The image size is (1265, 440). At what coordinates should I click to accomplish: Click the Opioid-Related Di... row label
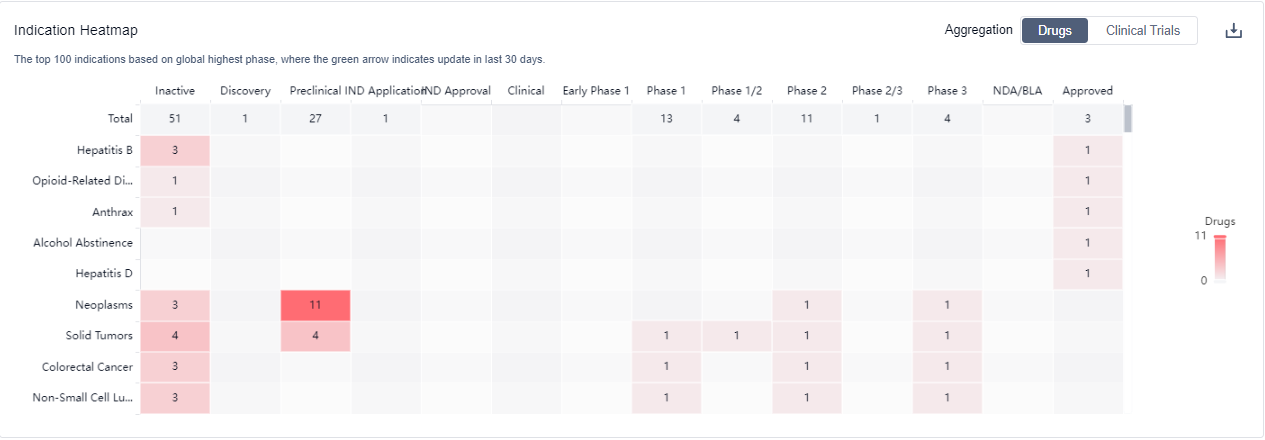click(83, 181)
